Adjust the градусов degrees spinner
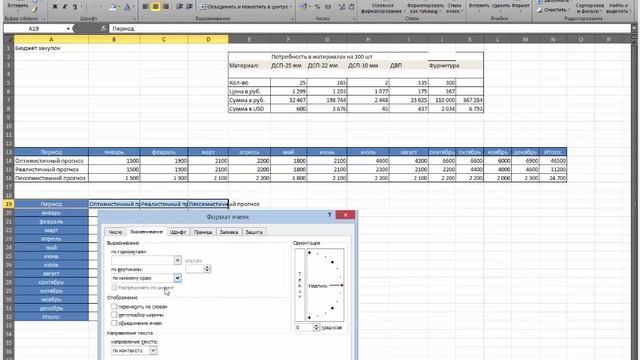640x360 pixels. (x=316, y=327)
